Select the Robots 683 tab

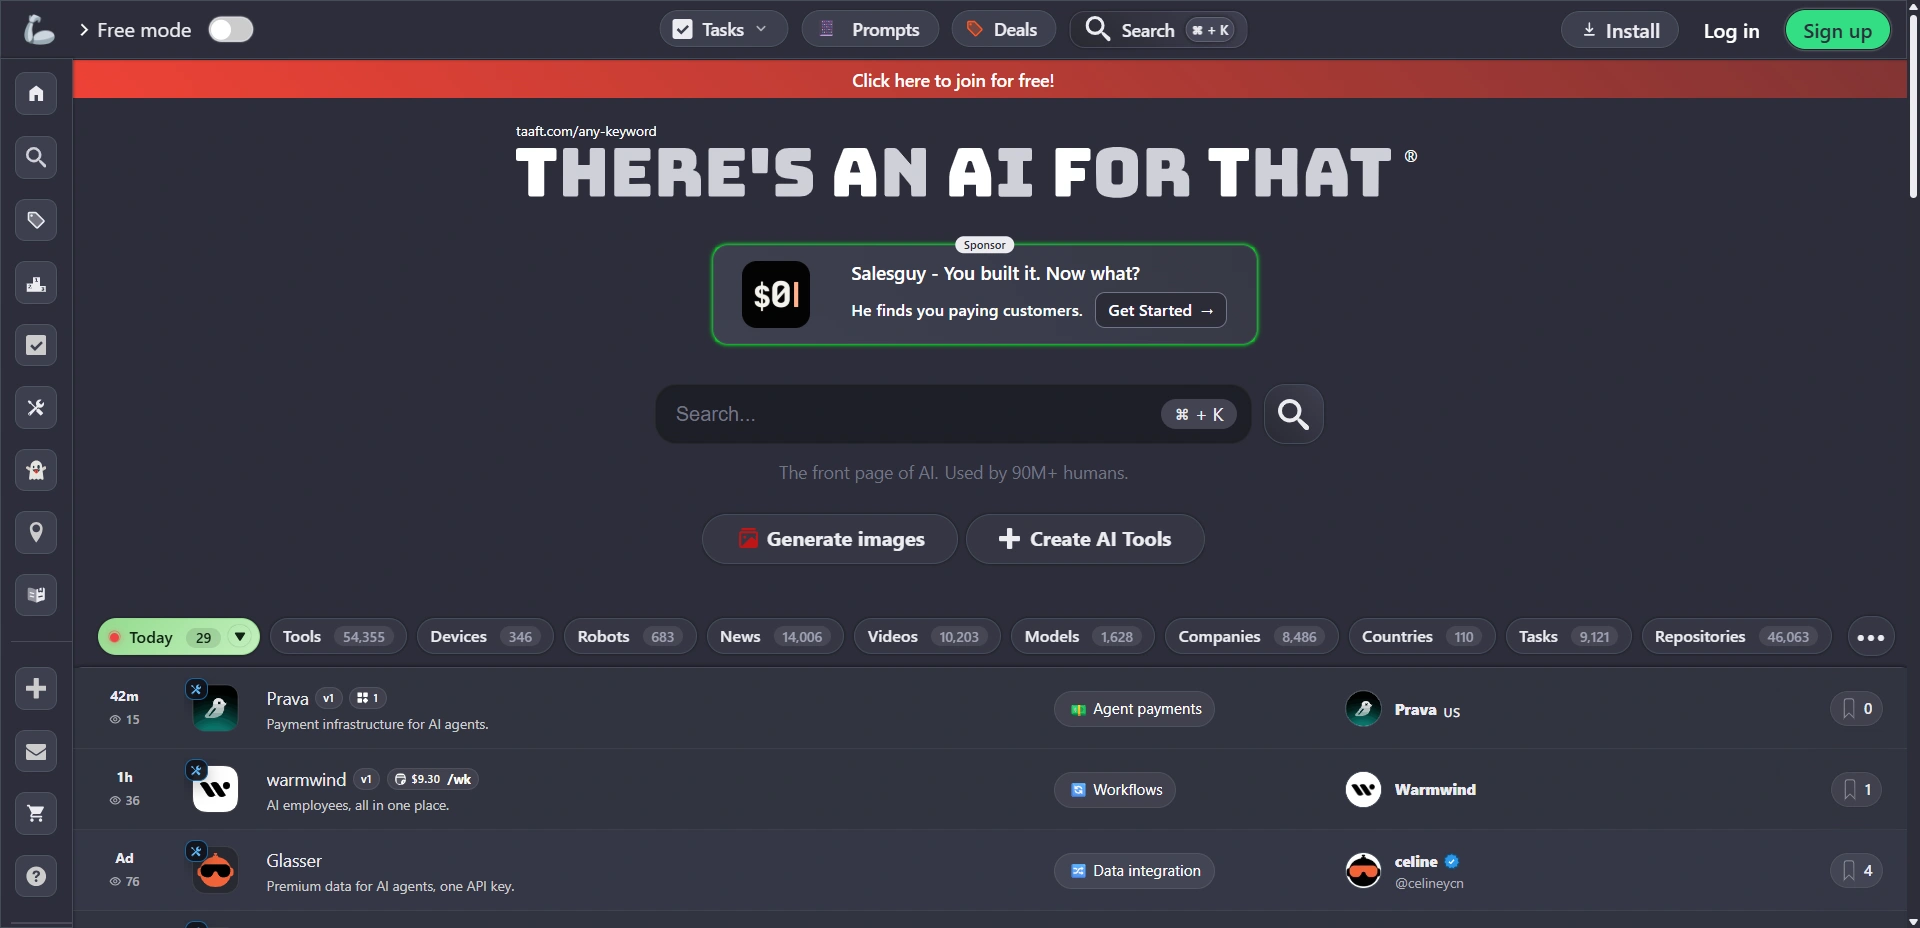tap(630, 637)
